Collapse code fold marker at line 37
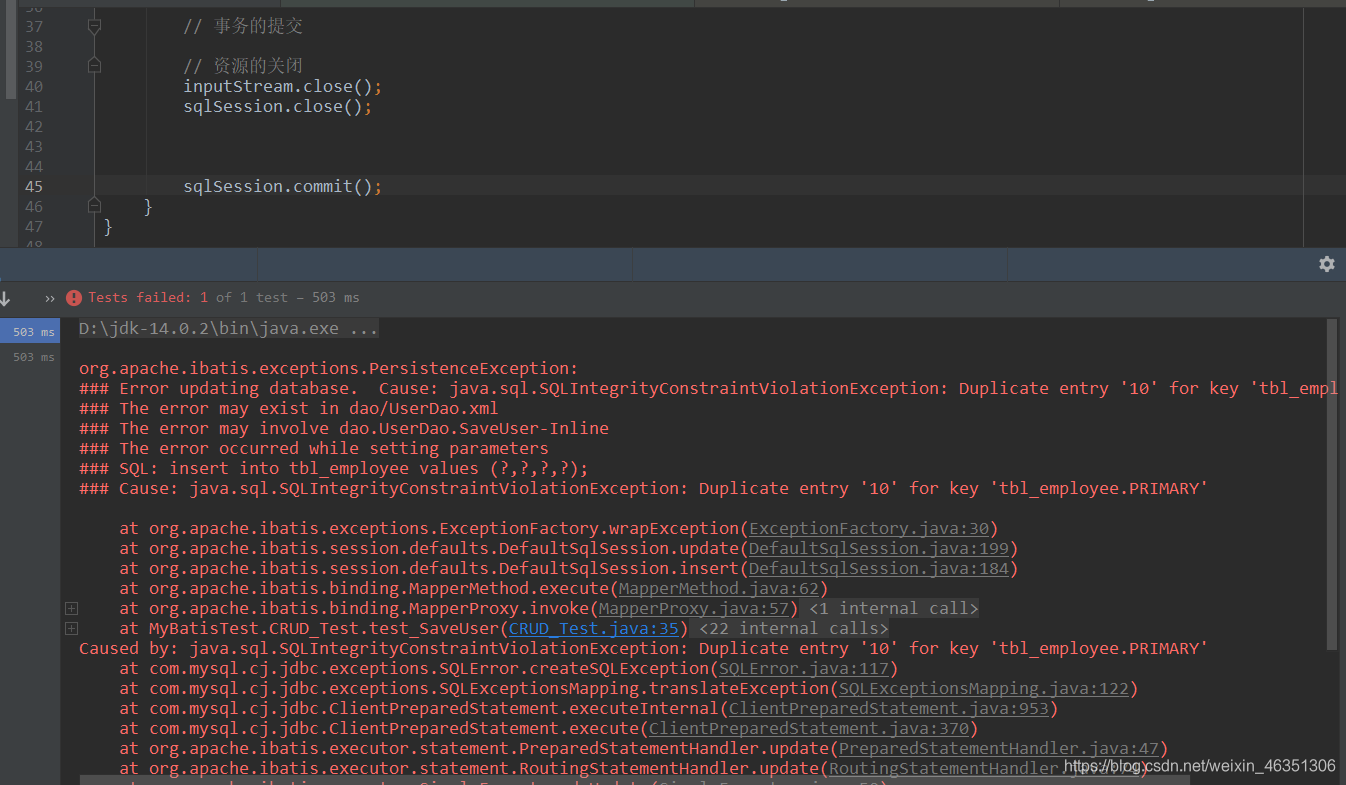This screenshot has height=785, width=1346. coord(94,27)
